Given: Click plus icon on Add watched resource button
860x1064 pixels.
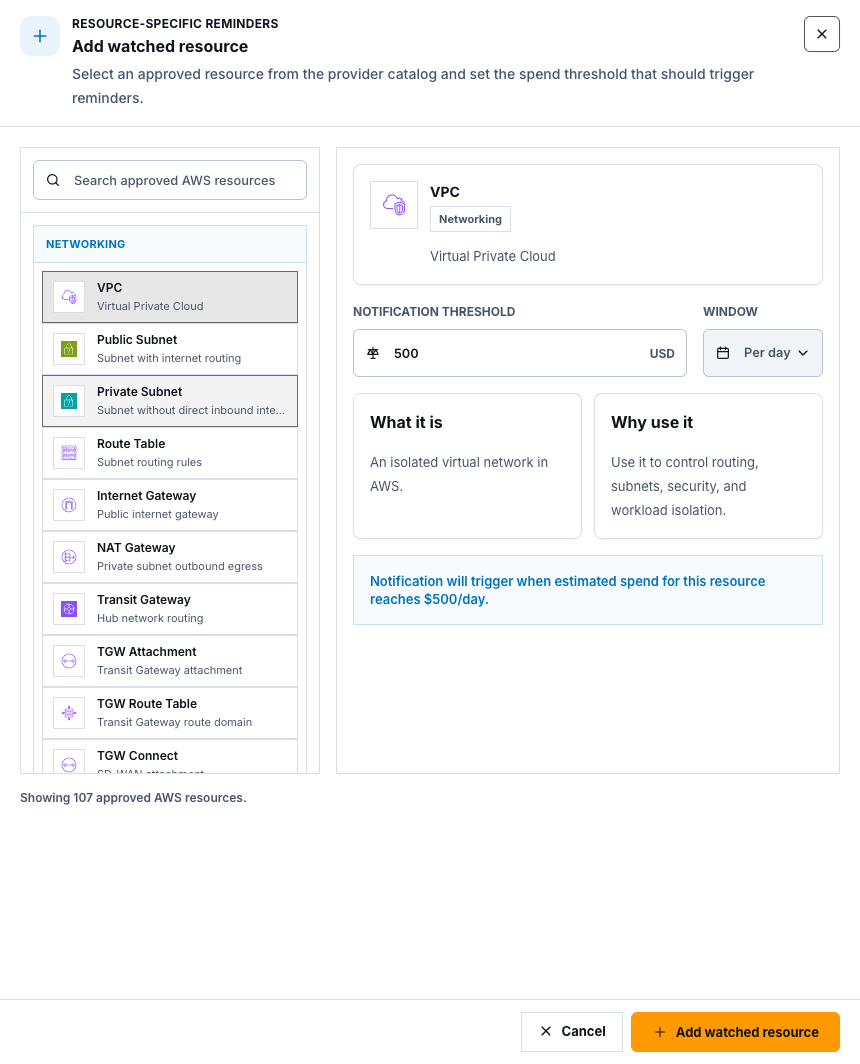Looking at the screenshot, I should point(660,1032).
